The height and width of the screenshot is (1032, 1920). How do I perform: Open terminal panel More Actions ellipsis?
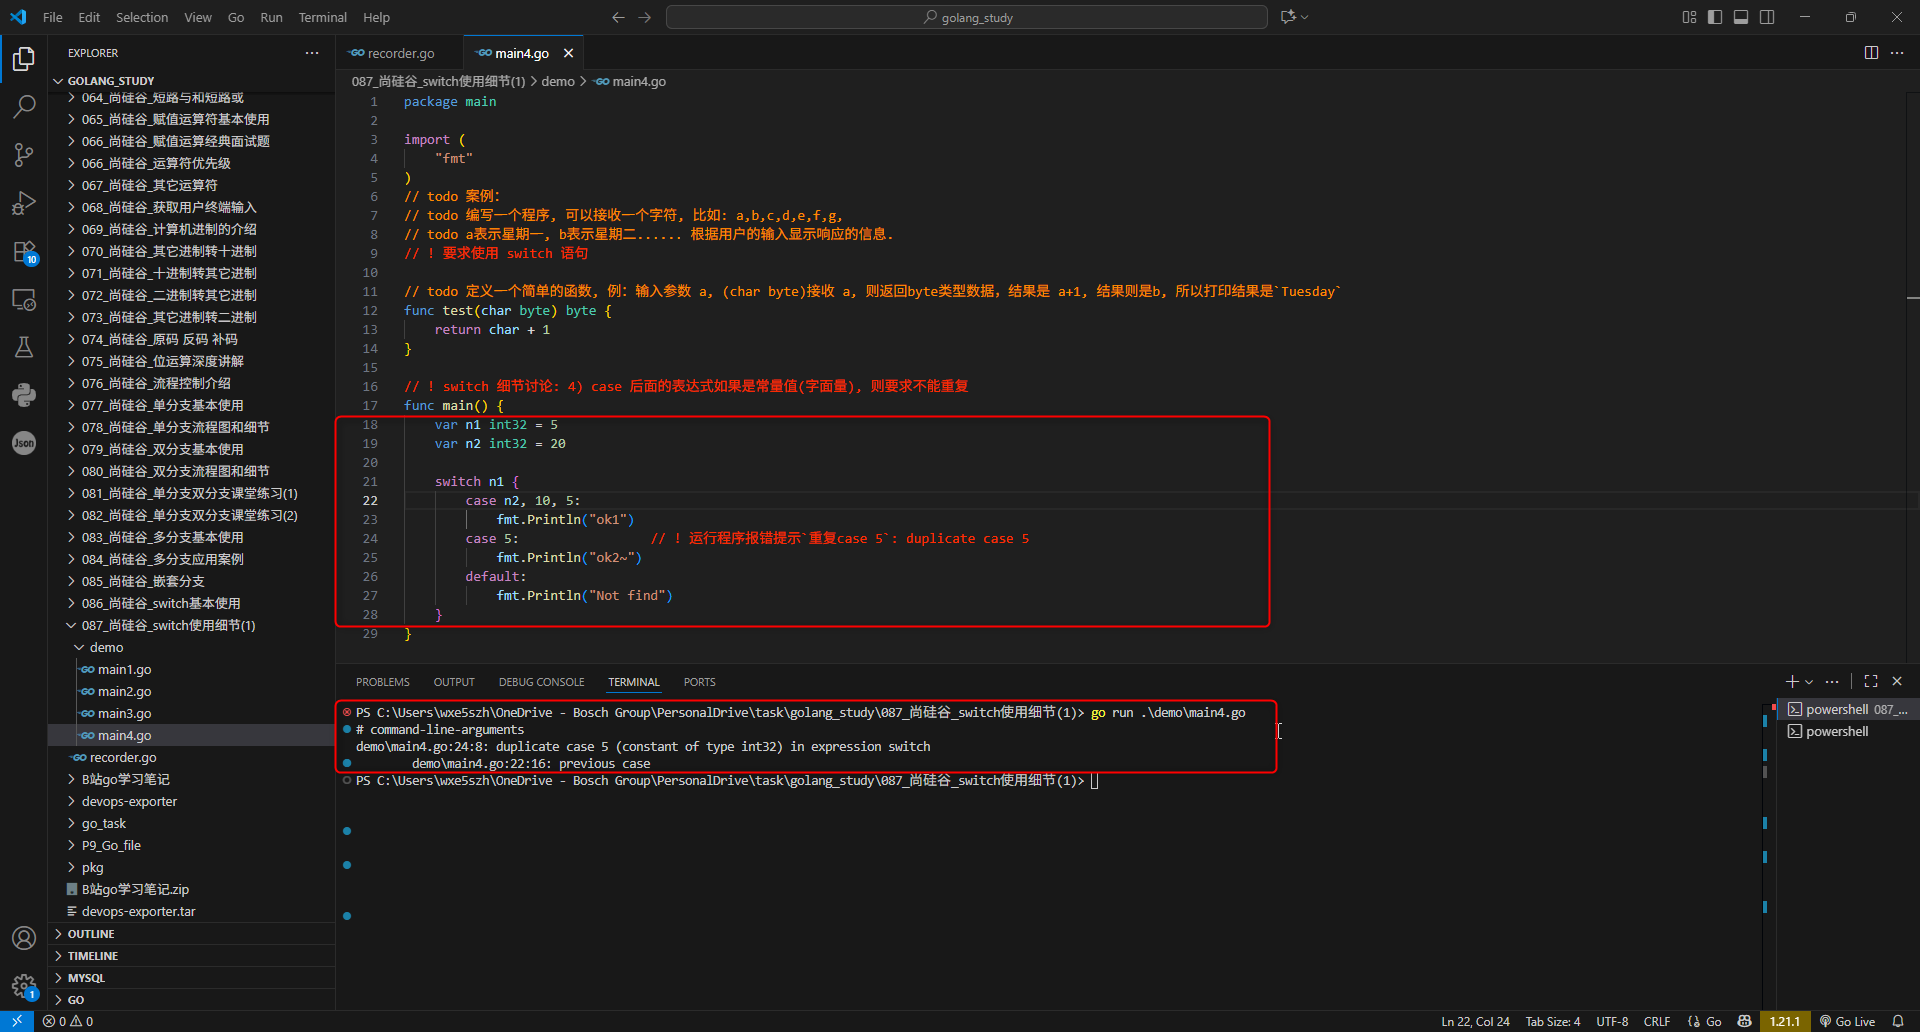pyautogui.click(x=1832, y=682)
